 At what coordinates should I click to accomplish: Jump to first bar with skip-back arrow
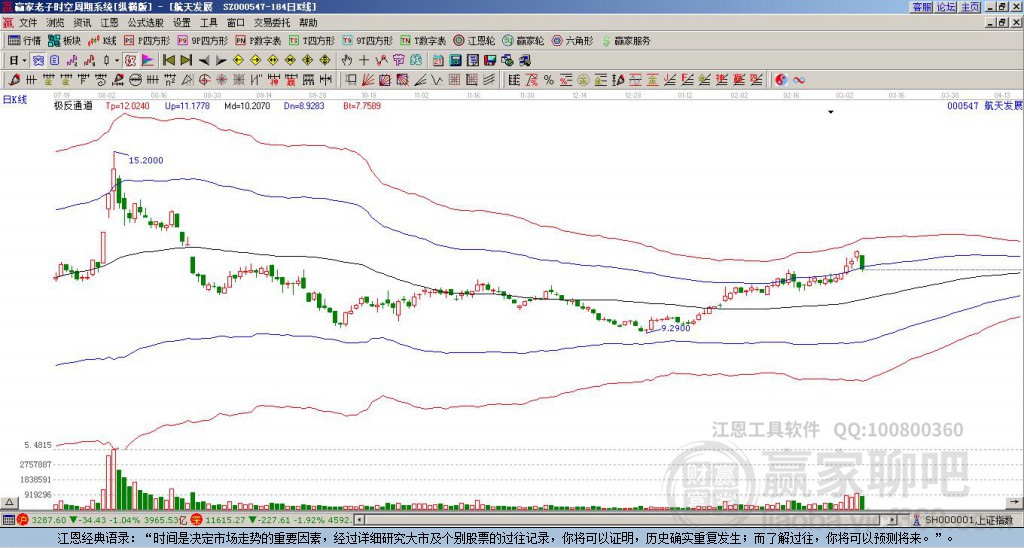169,61
